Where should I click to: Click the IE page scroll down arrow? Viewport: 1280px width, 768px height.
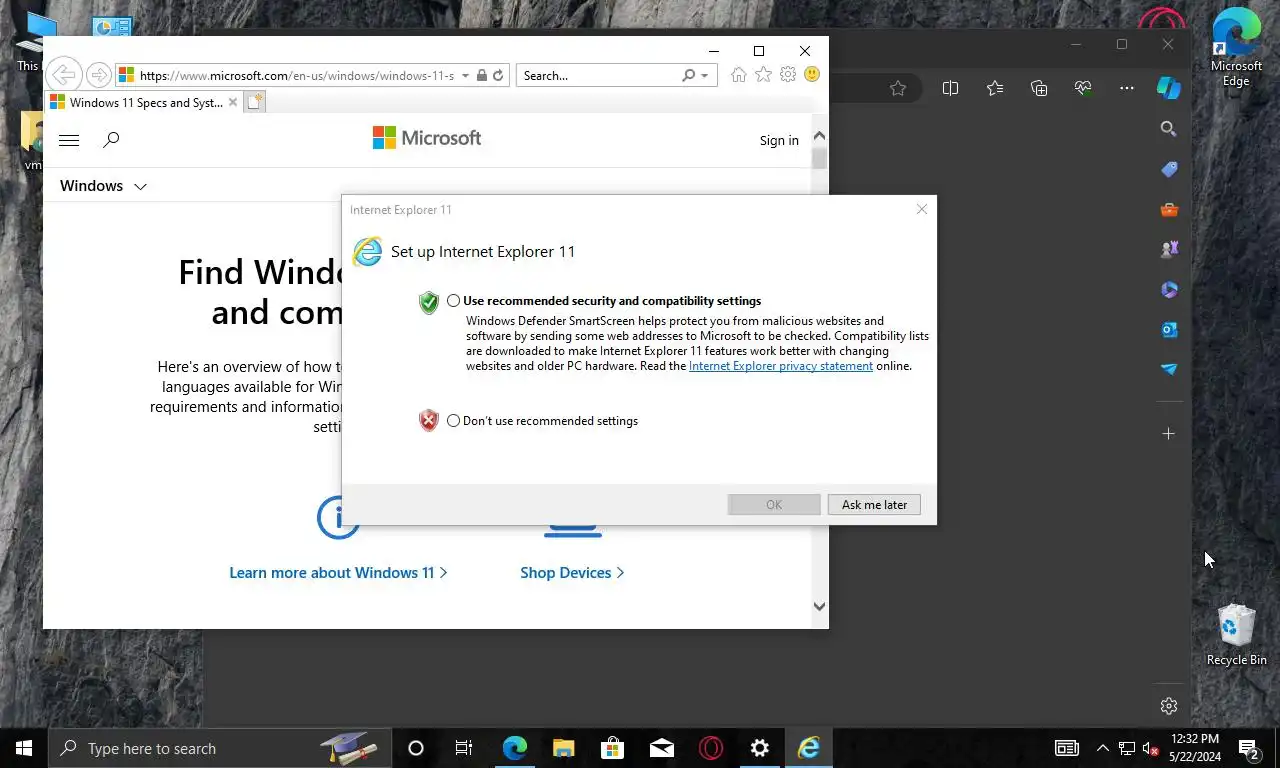(819, 606)
